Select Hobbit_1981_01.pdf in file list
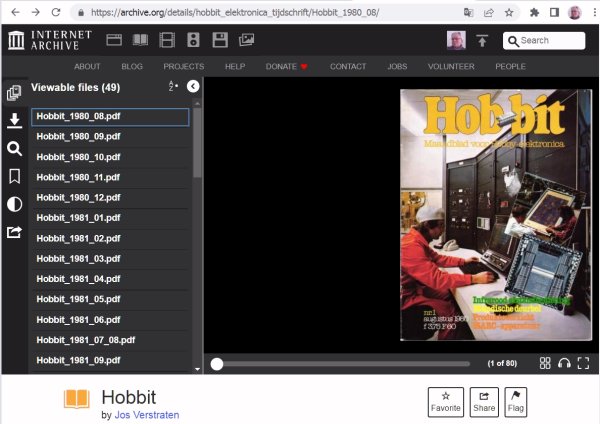This screenshot has height=424, width=600. [x=110, y=218]
